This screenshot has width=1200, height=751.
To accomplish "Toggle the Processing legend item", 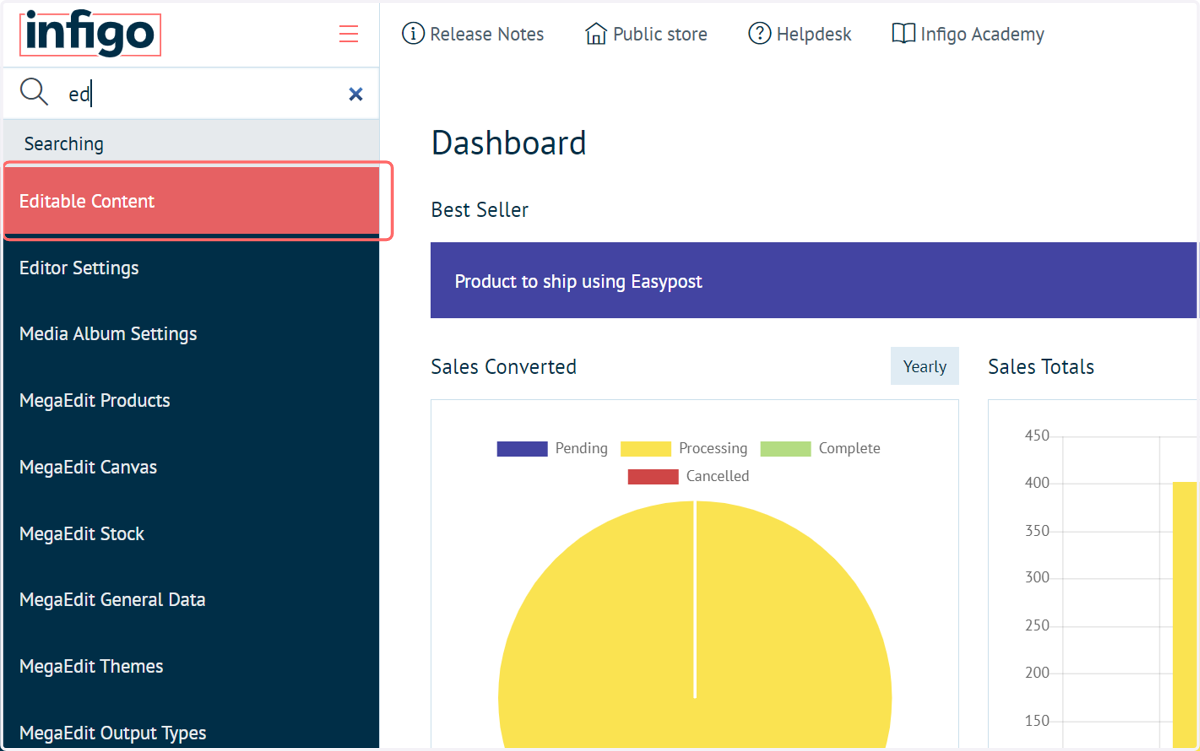I will click(x=684, y=448).
